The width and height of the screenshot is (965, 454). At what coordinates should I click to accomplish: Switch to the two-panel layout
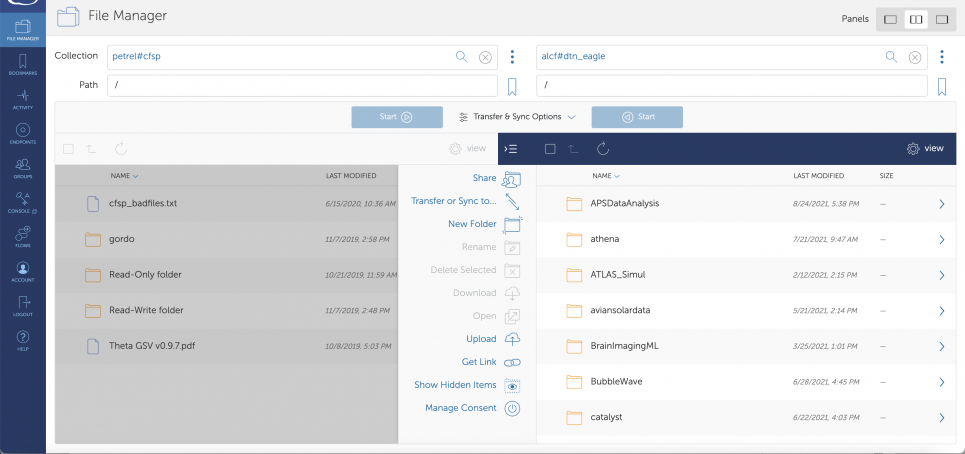click(915, 19)
